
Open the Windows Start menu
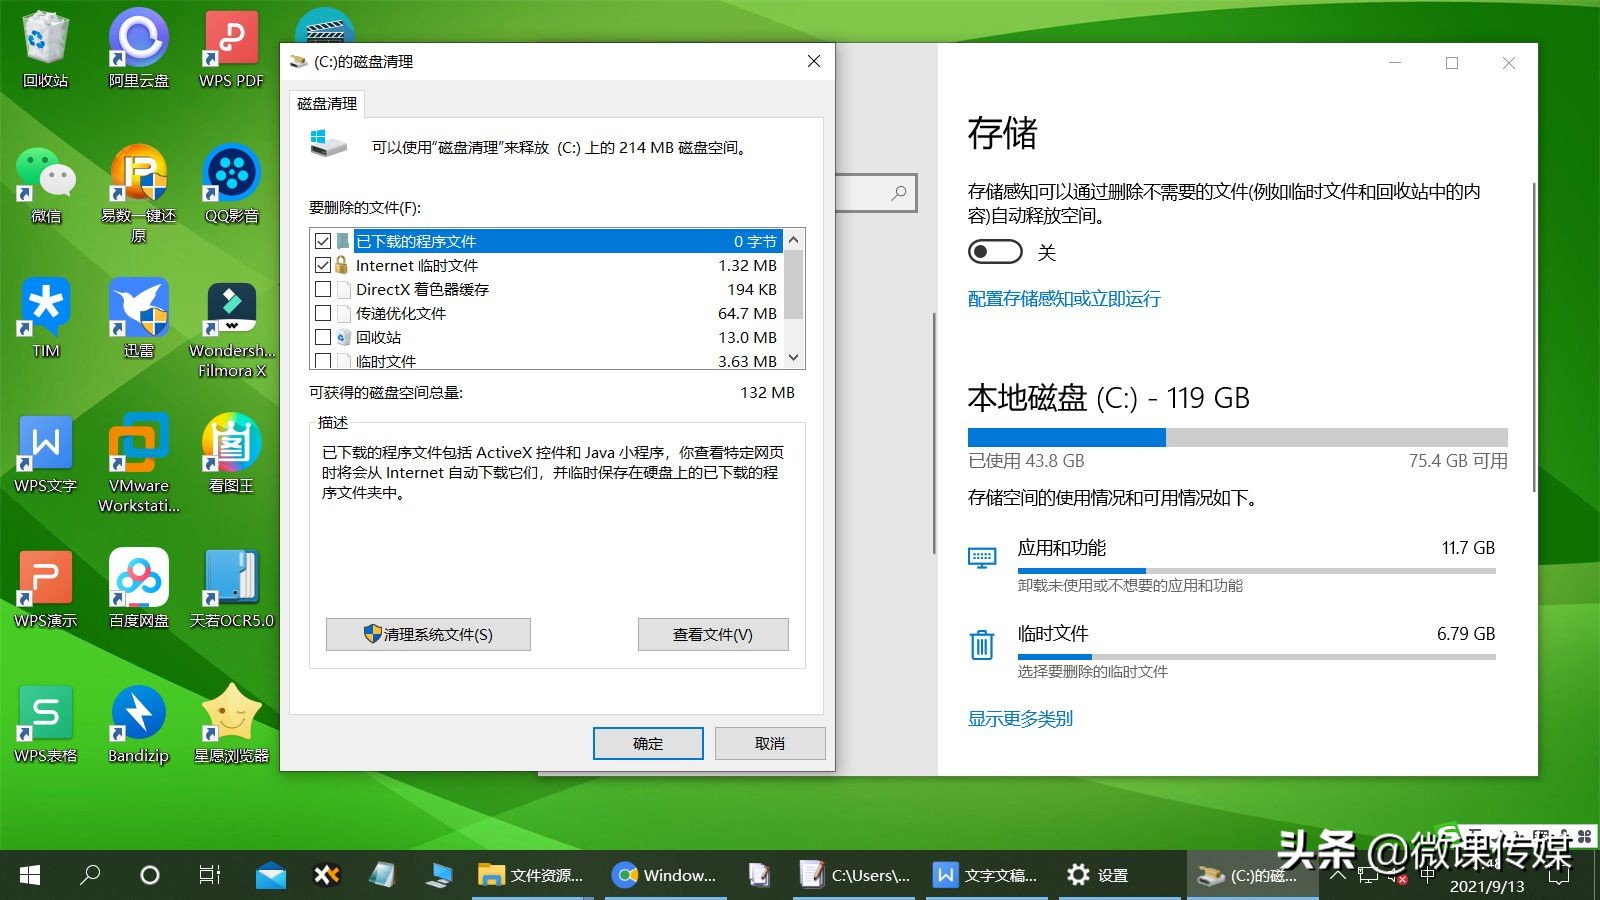tap(27, 875)
